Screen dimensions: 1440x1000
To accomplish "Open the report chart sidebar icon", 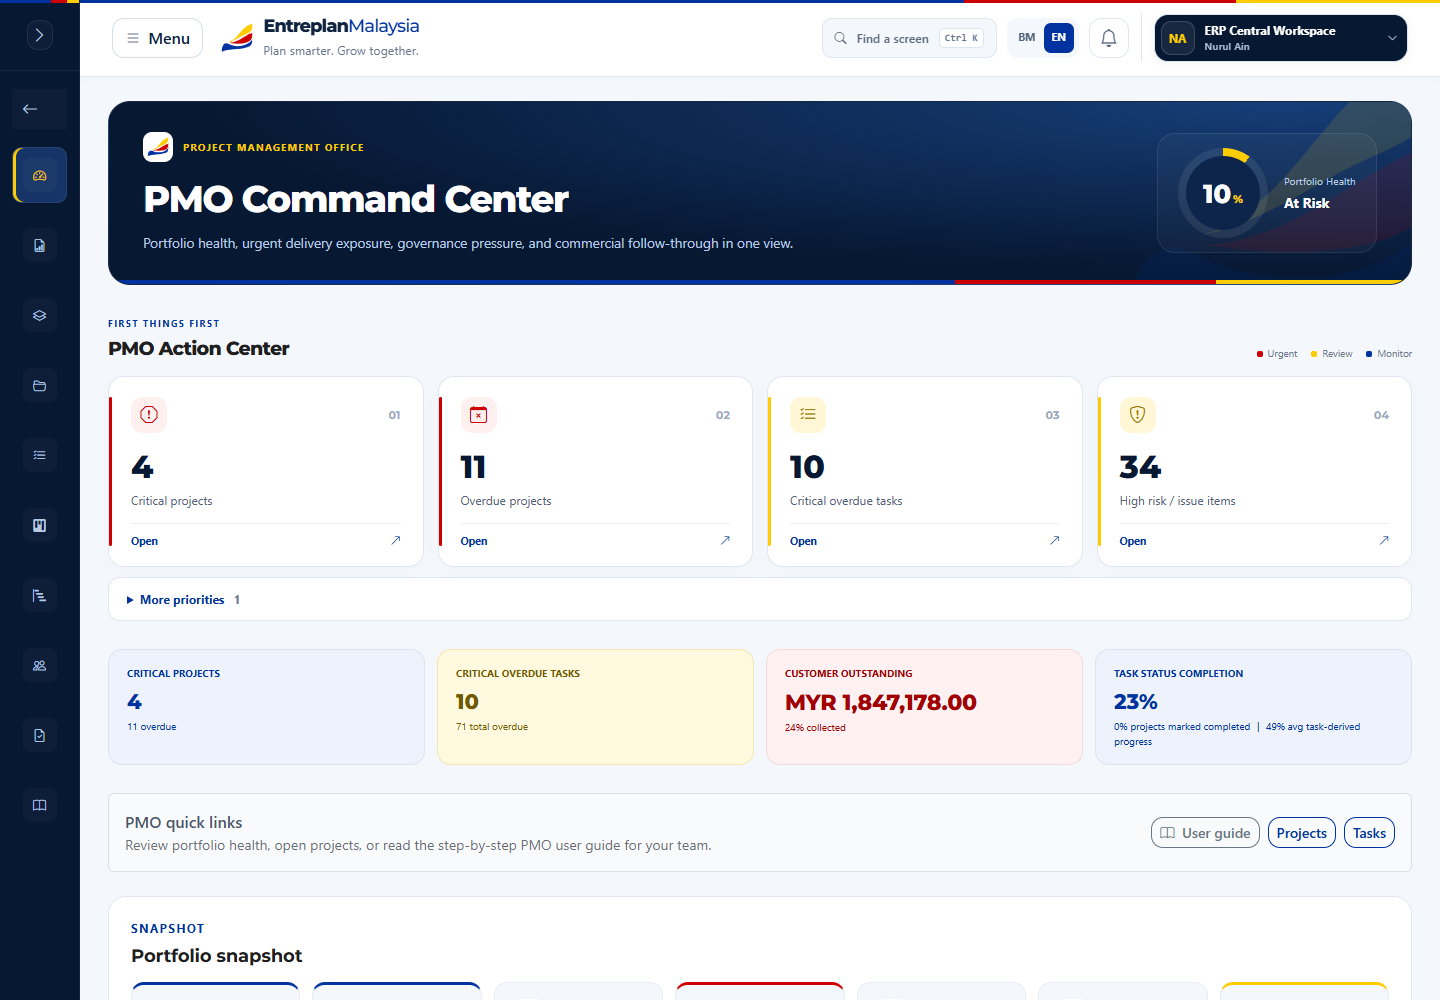I will pyautogui.click(x=40, y=245).
